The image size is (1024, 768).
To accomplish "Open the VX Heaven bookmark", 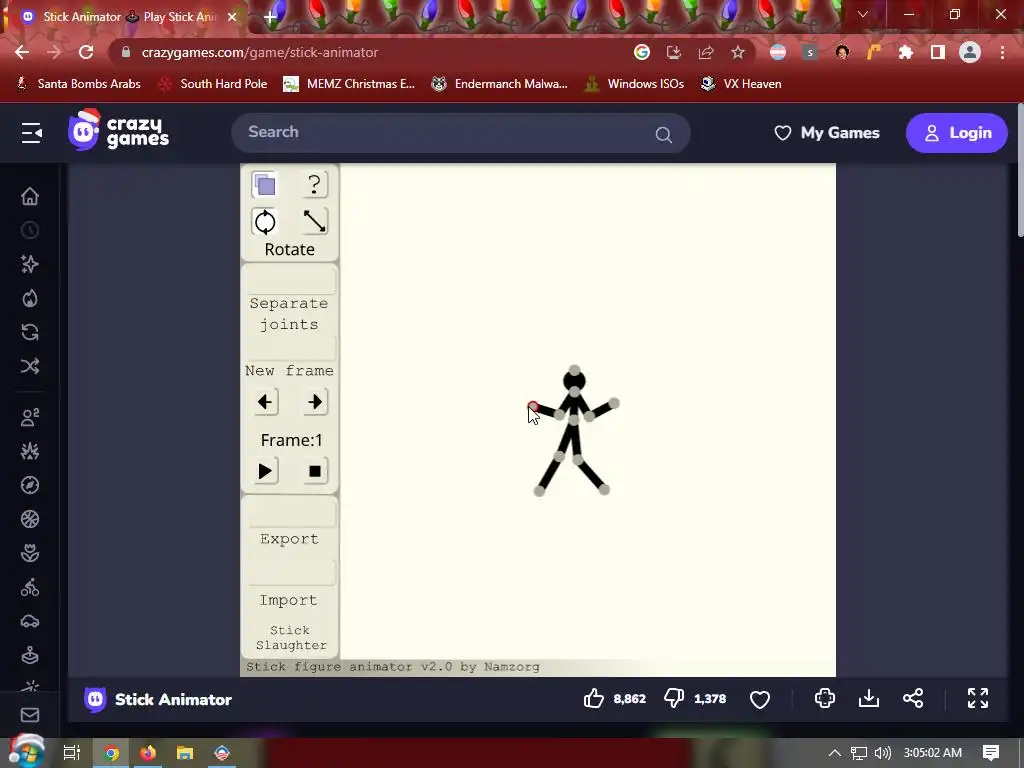I will 741,84.
